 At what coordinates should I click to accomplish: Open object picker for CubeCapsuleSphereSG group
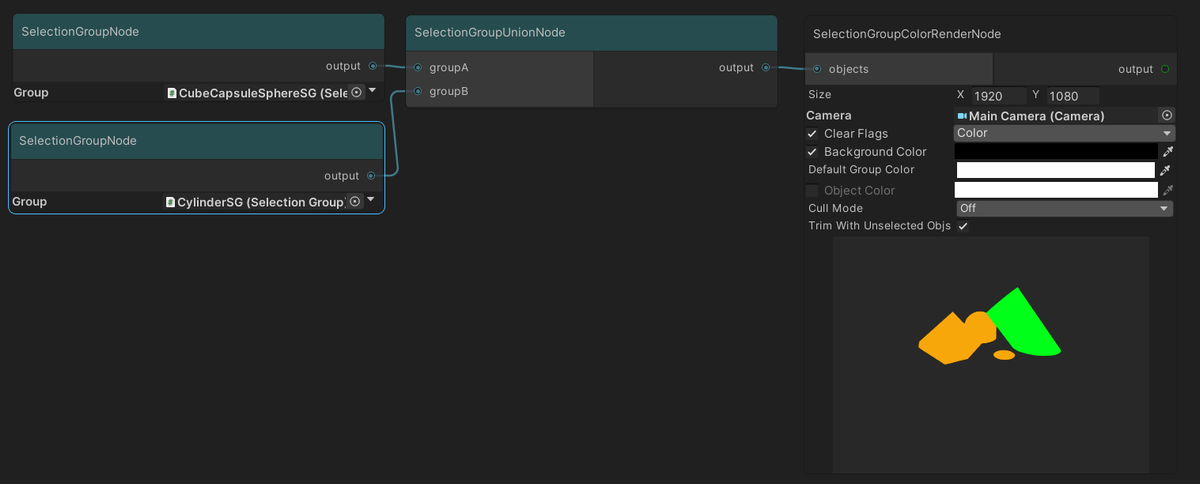click(357, 92)
